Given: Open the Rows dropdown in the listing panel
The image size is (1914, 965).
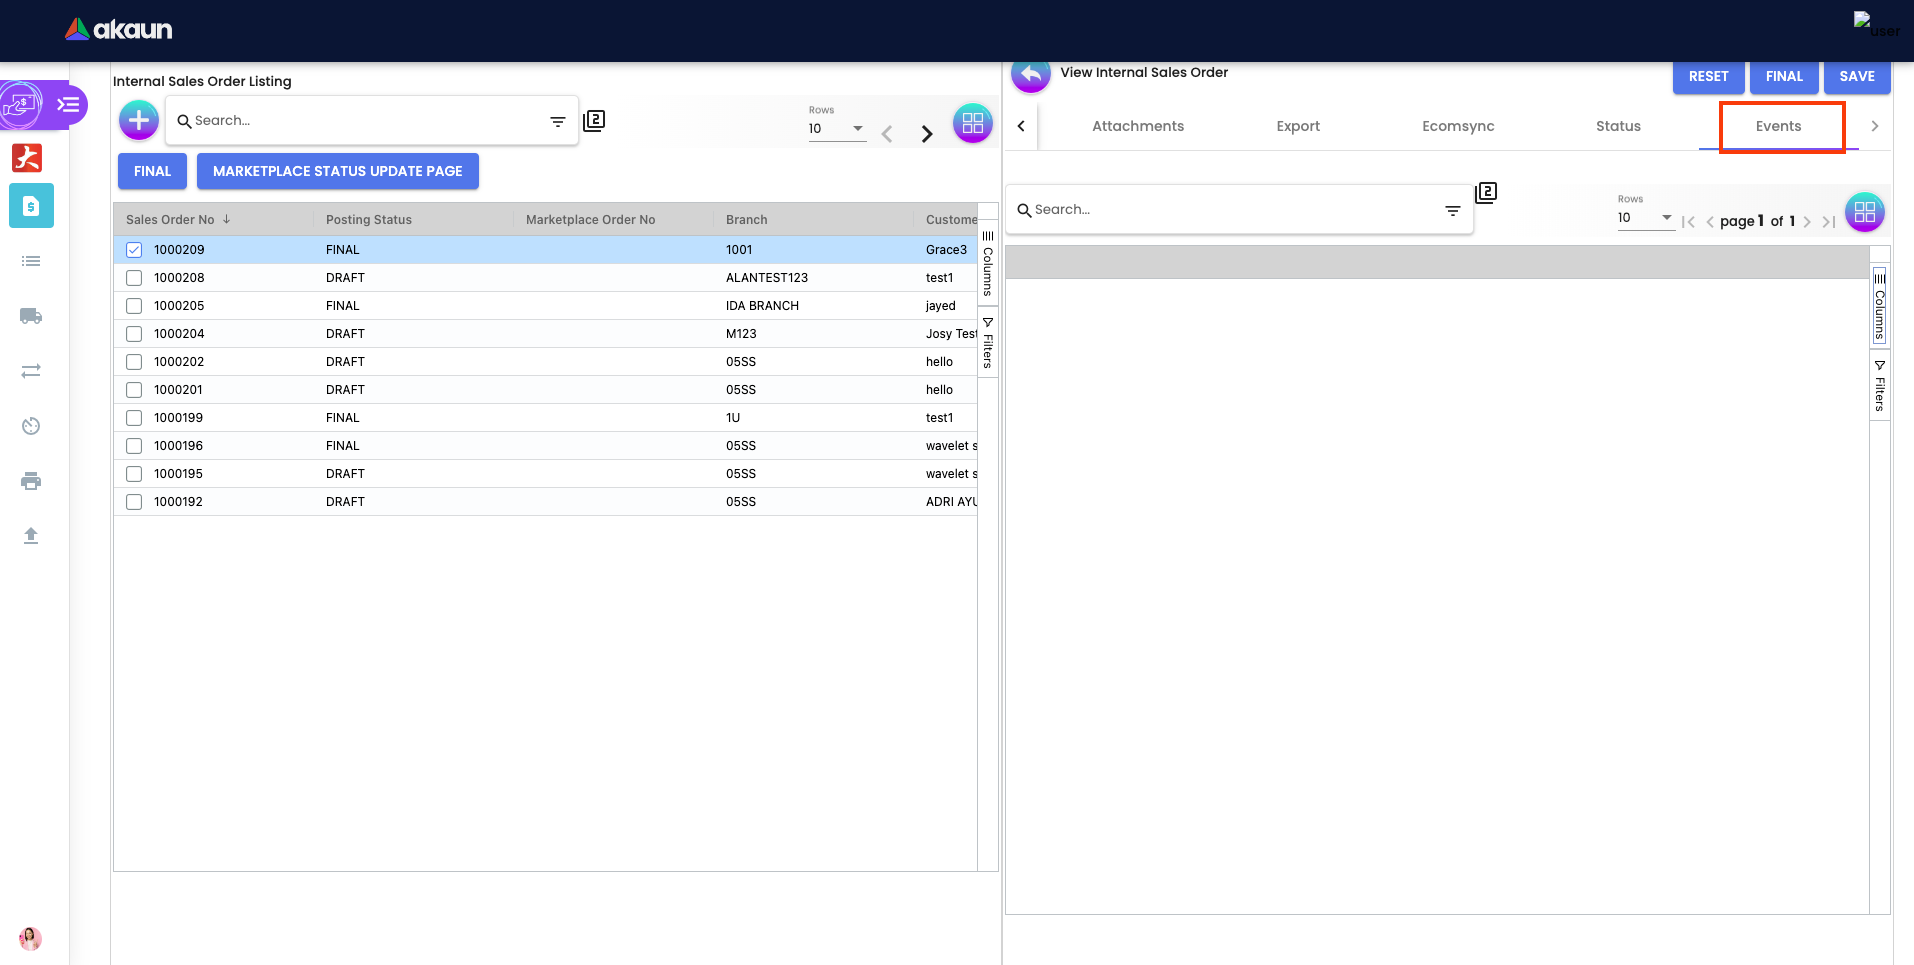Looking at the screenshot, I should coord(837,129).
